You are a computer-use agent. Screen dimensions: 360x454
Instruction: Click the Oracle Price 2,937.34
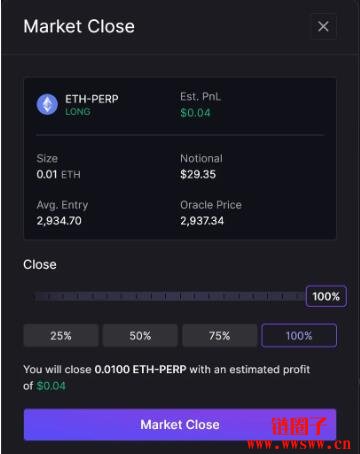point(202,221)
